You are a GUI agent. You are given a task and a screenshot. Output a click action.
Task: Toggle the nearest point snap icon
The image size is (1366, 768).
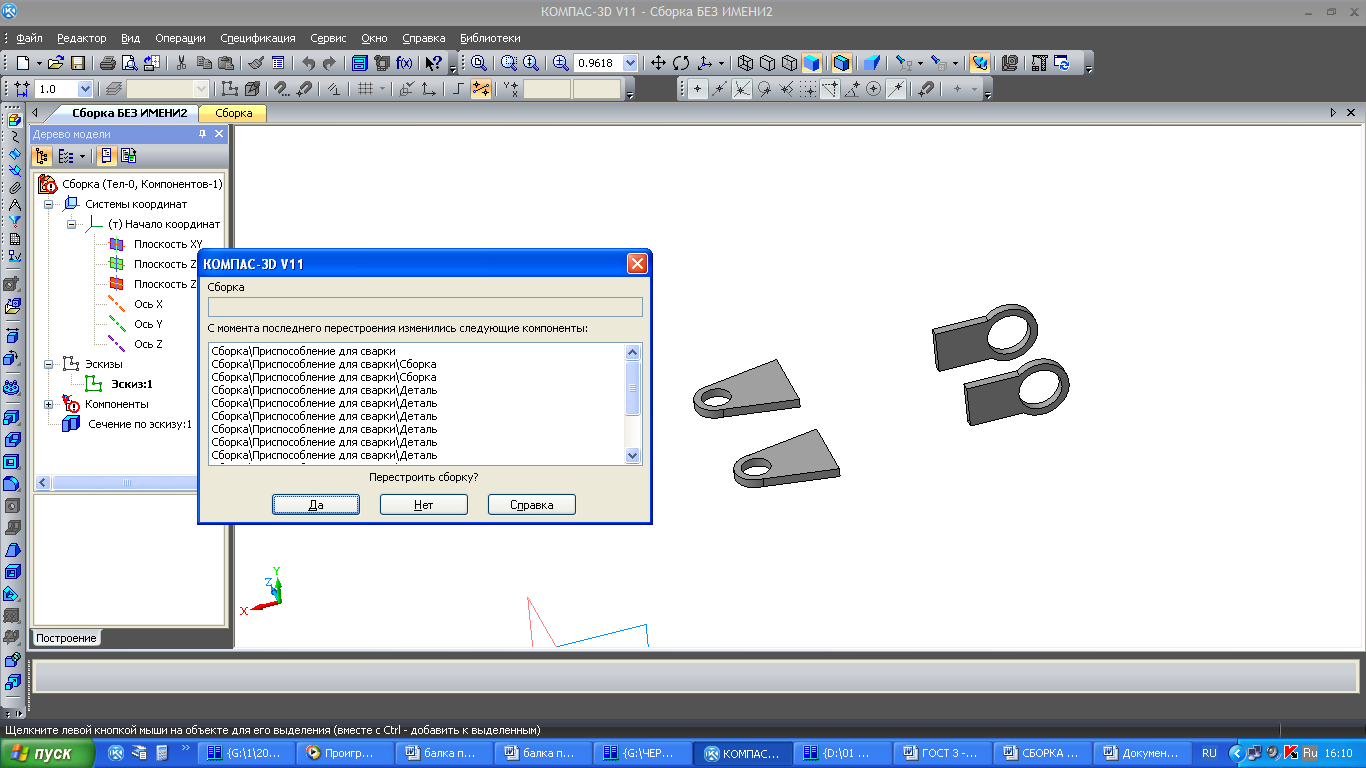tap(698, 89)
